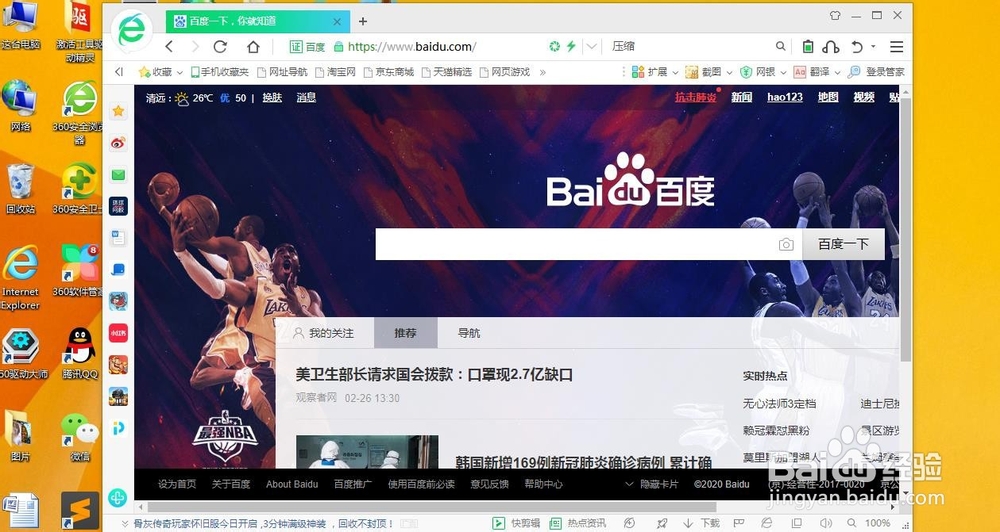
Task: Toggle the sound speaker icon in the status bar
Action: coord(827,523)
